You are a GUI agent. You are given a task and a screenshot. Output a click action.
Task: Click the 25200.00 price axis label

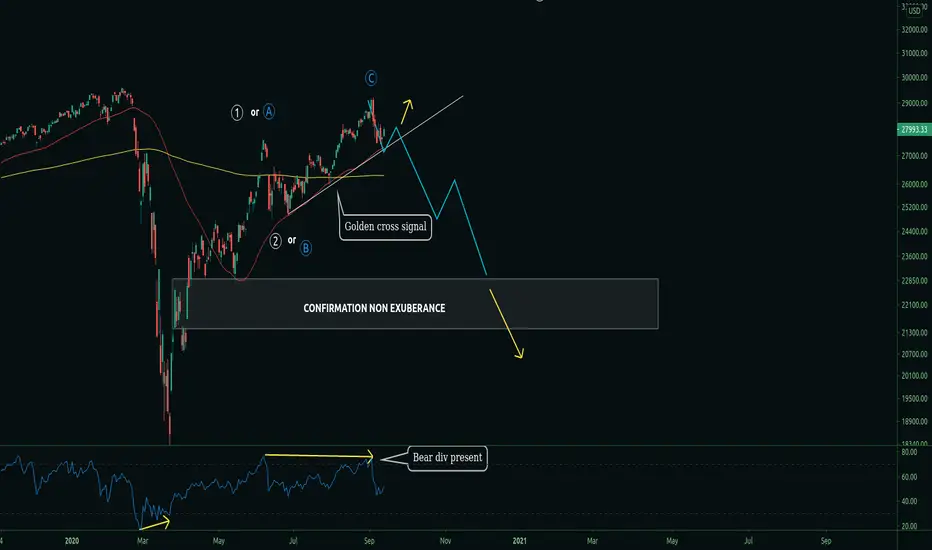point(914,208)
